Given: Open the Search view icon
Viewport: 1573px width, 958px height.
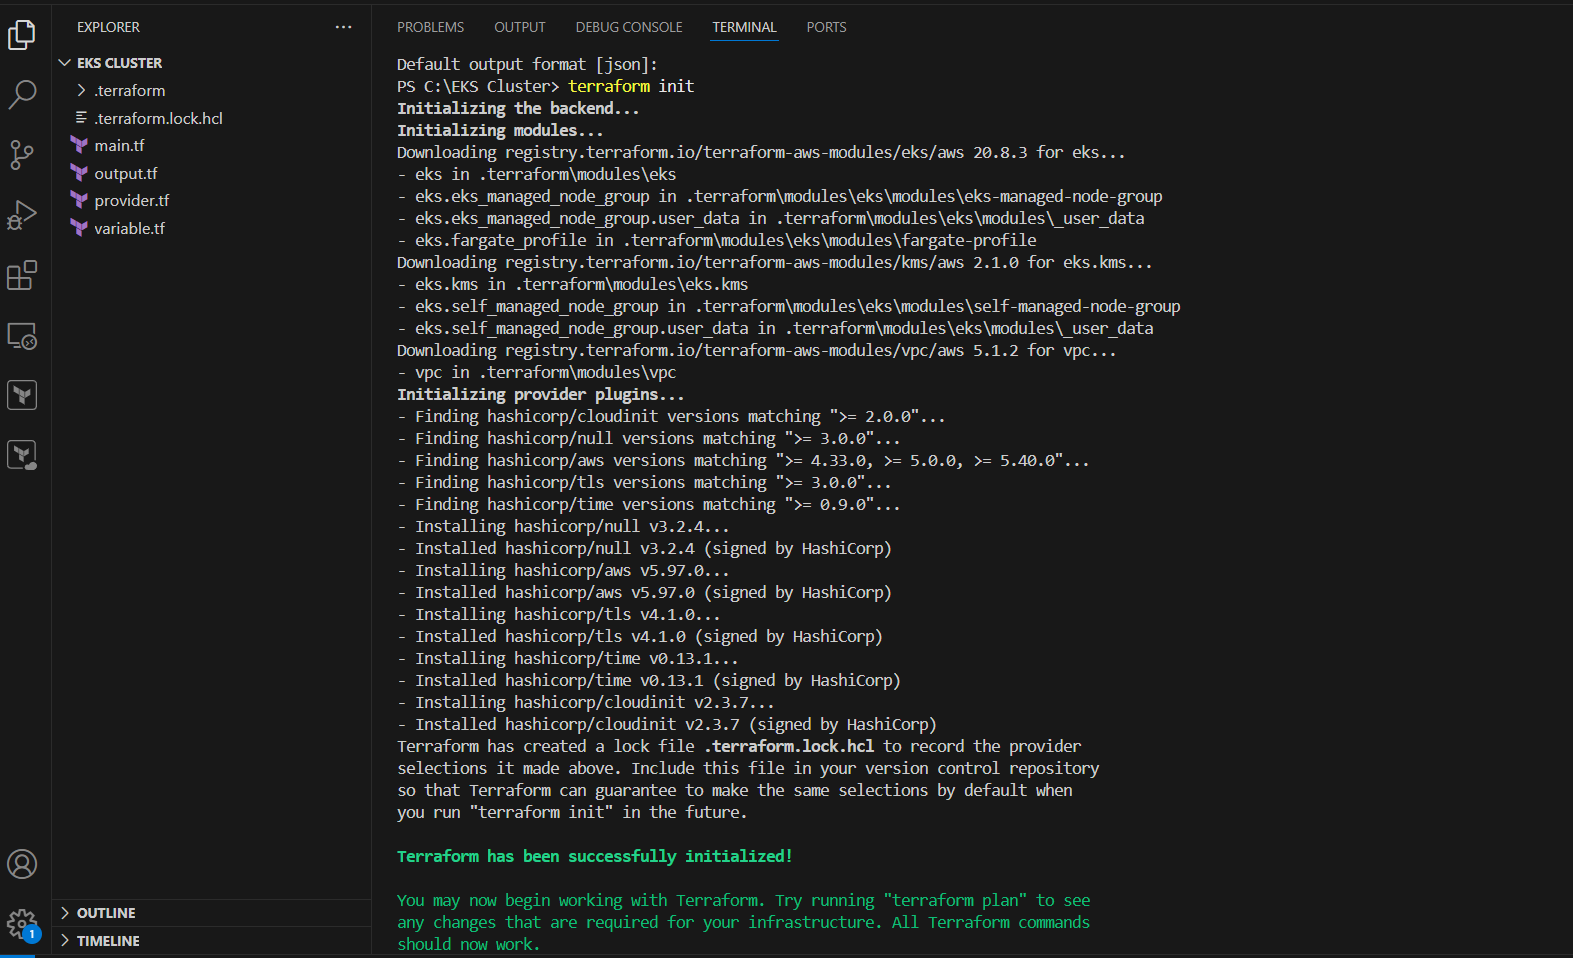Looking at the screenshot, I should click(22, 95).
